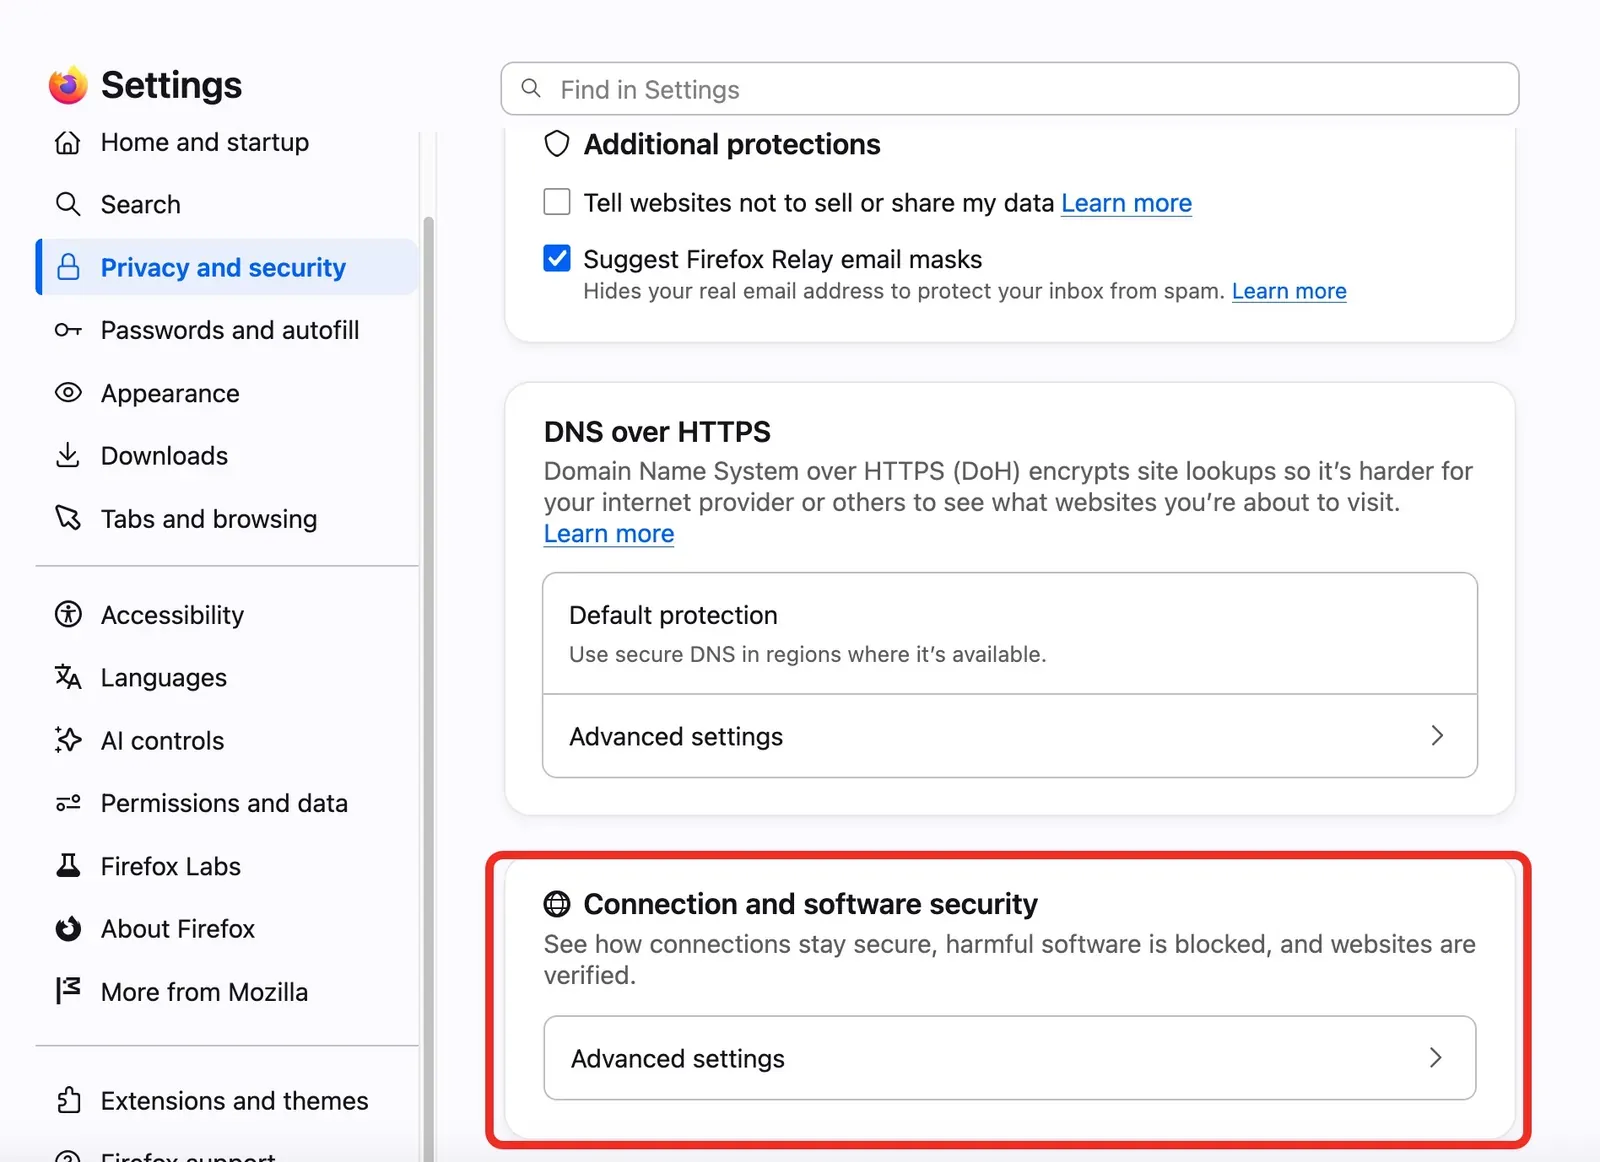Image resolution: width=1600 pixels, height=1162 pixels.
Task: Click the Accessibility person icon
Action: coord(67,614)
